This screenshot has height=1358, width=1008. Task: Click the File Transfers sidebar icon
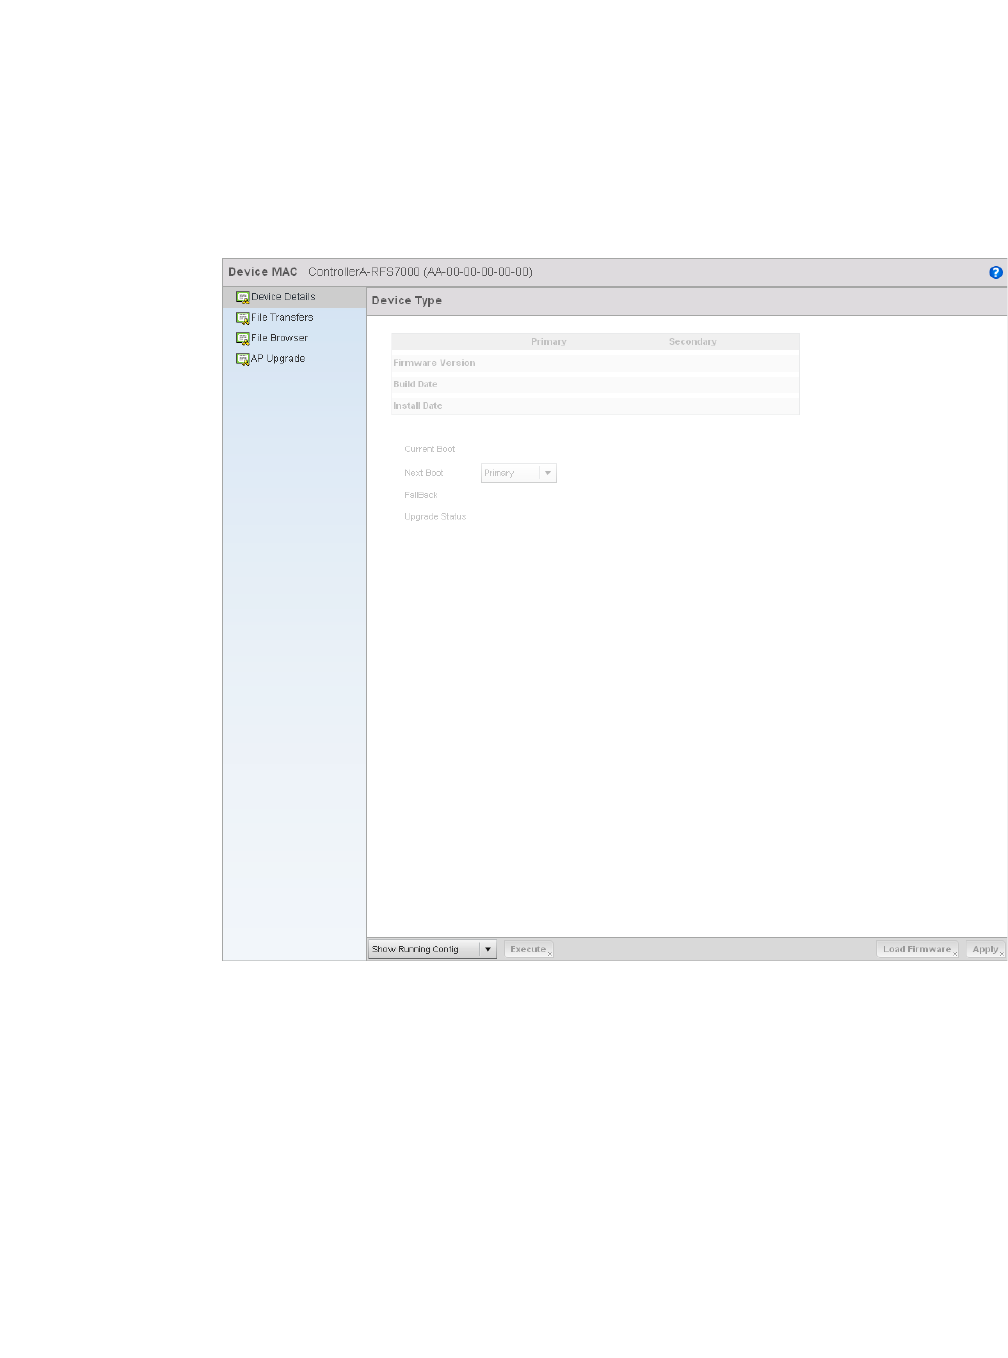pyautogui.click(x=242, y=318)
